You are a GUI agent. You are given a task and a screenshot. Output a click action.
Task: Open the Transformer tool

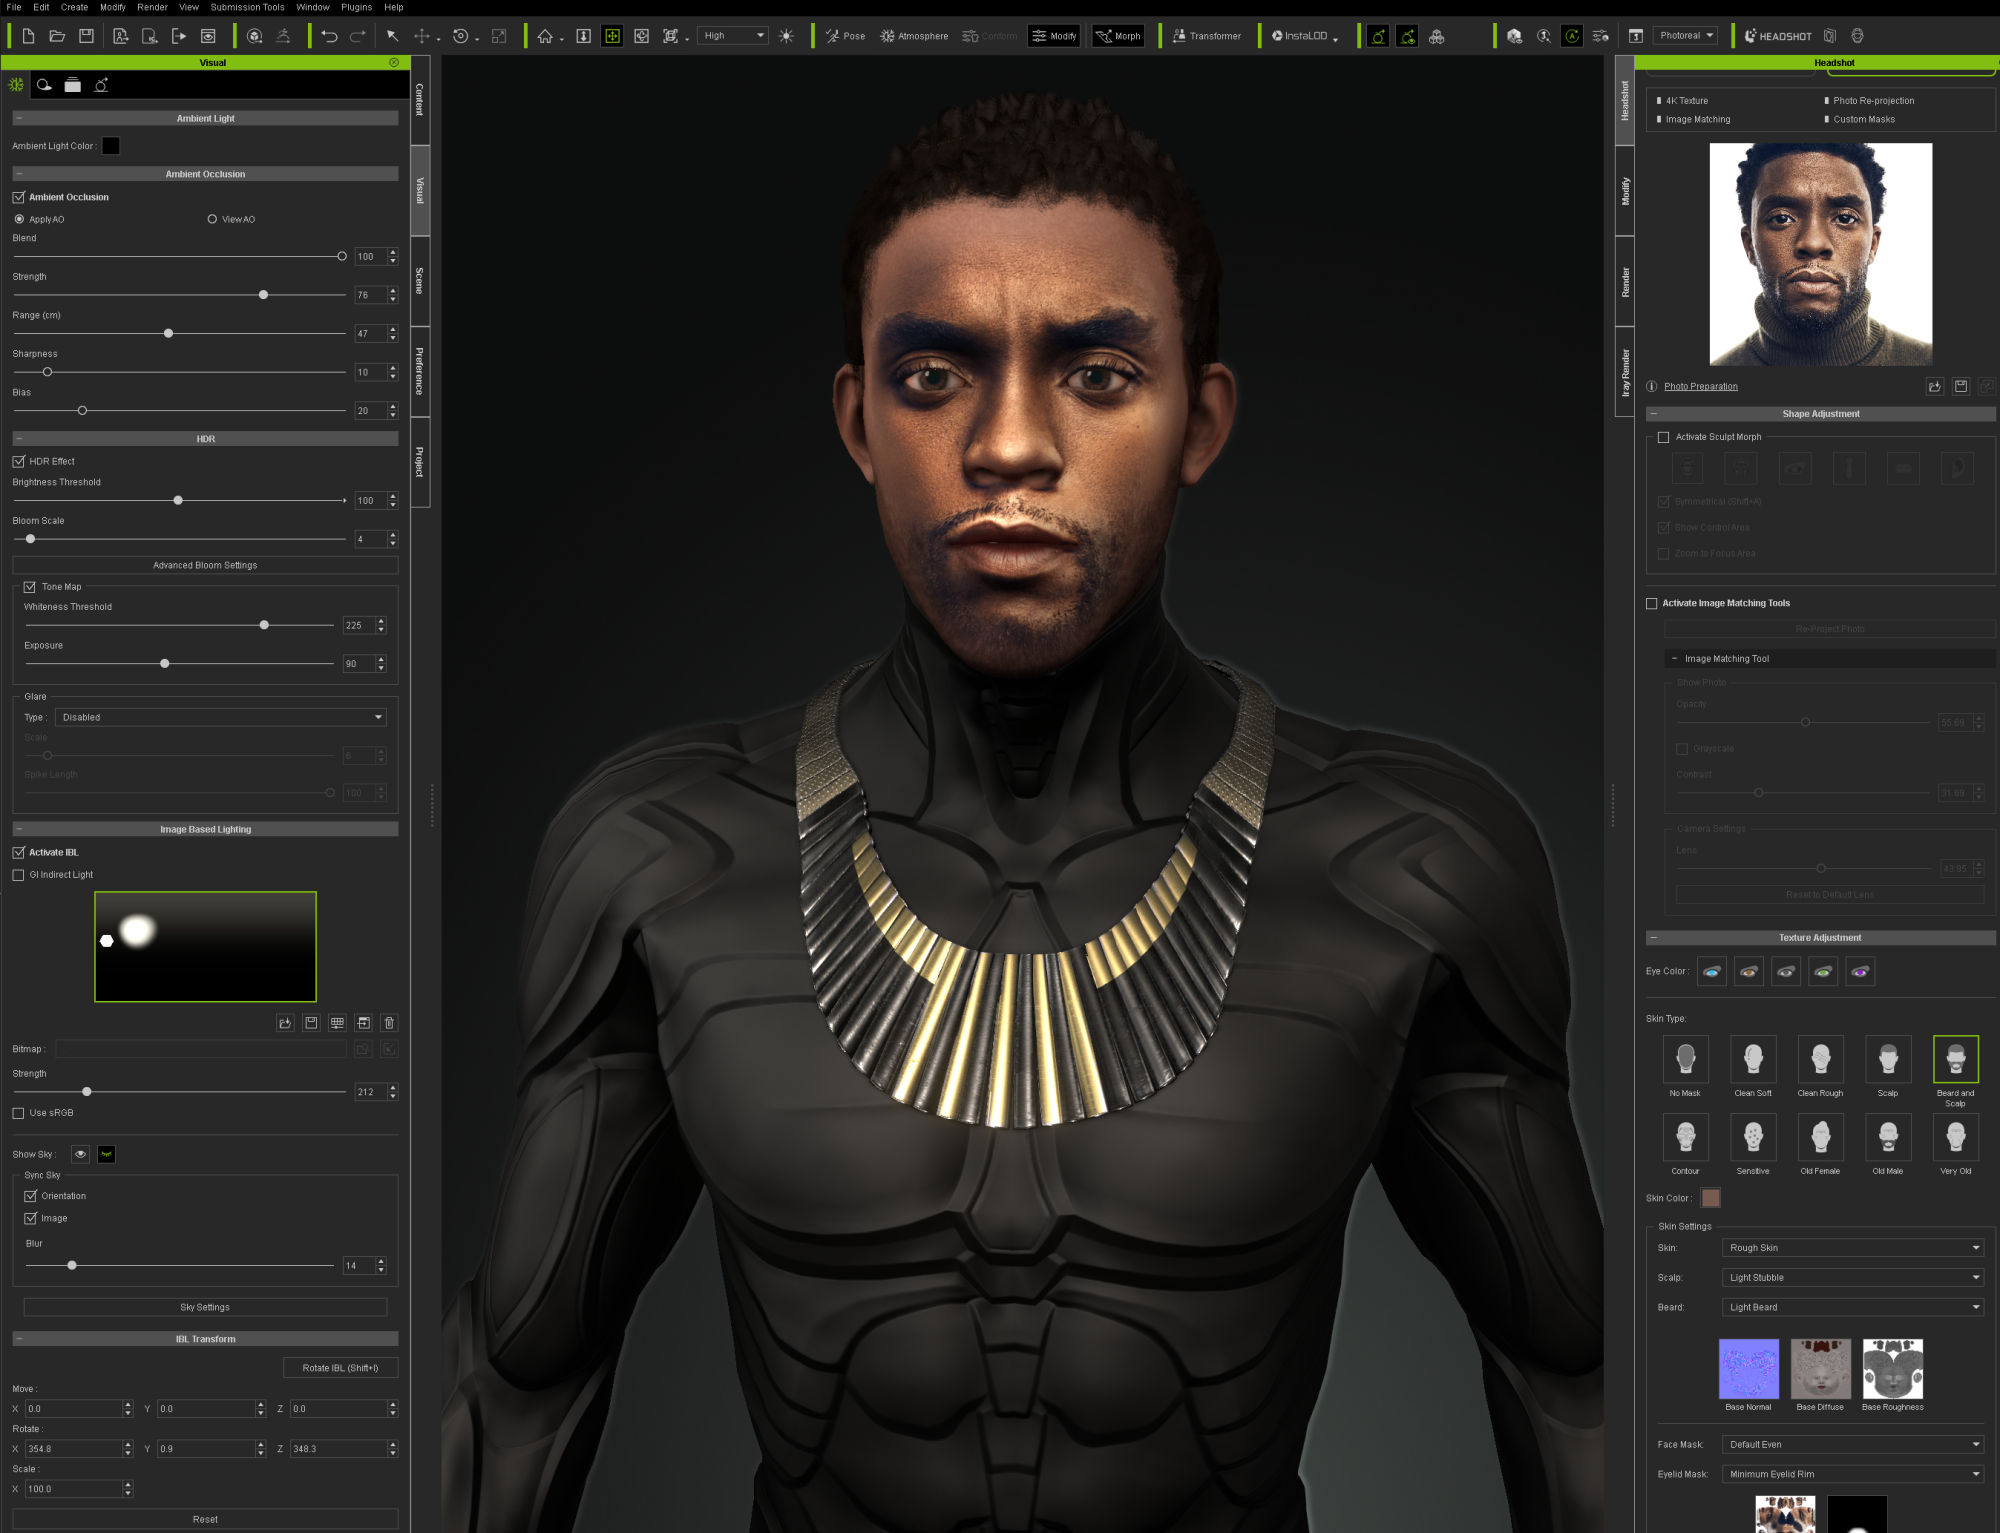(1206, 36)
